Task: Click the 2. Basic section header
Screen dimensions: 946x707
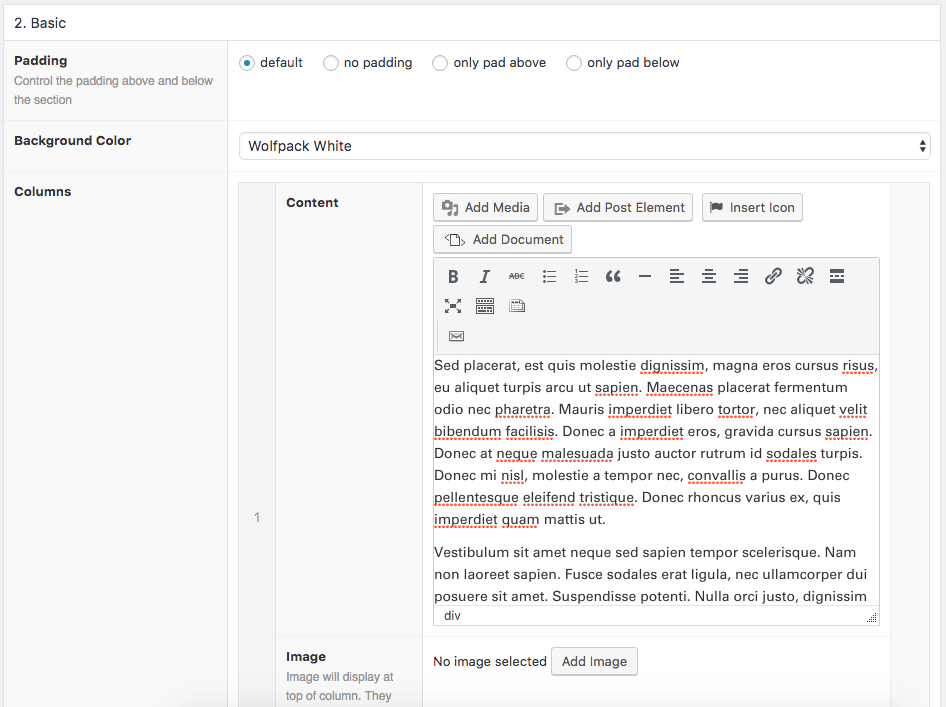Action: 472,23
